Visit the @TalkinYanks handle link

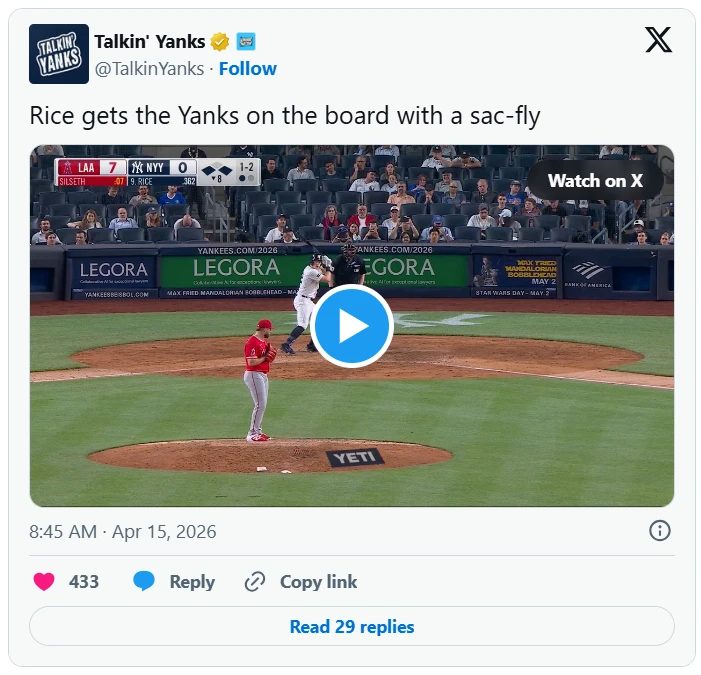[x=150, y=69]
